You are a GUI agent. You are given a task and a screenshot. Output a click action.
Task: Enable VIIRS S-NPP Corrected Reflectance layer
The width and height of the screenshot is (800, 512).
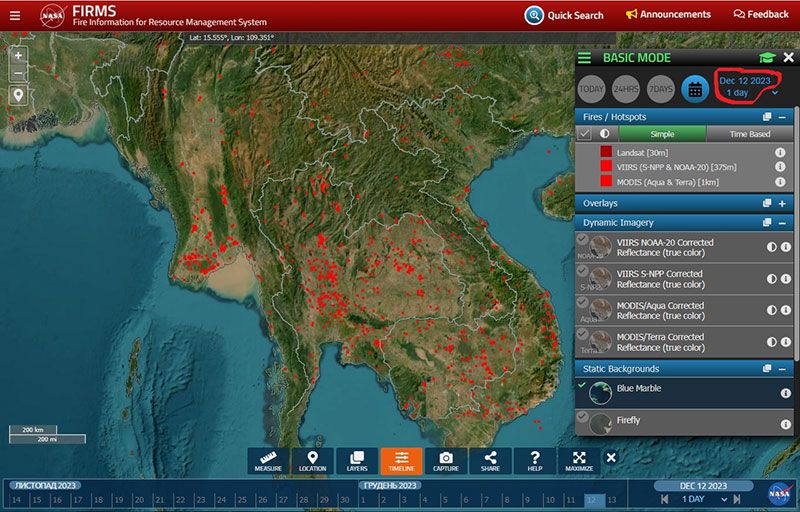[x=582, y=271]
